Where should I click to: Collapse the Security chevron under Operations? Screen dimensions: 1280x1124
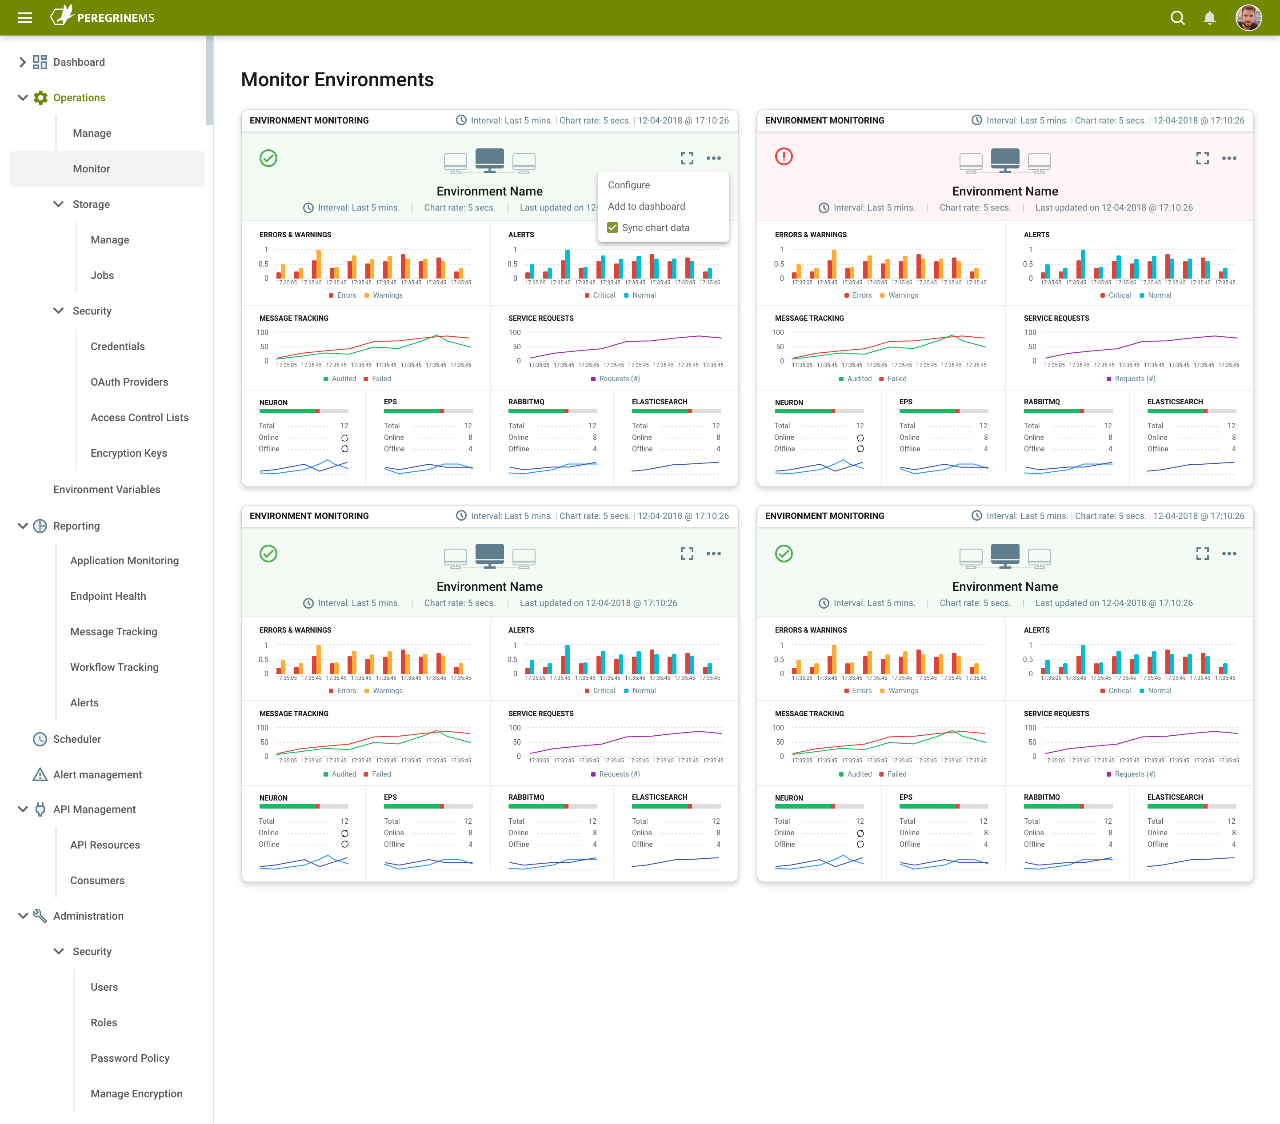(58, 311)
